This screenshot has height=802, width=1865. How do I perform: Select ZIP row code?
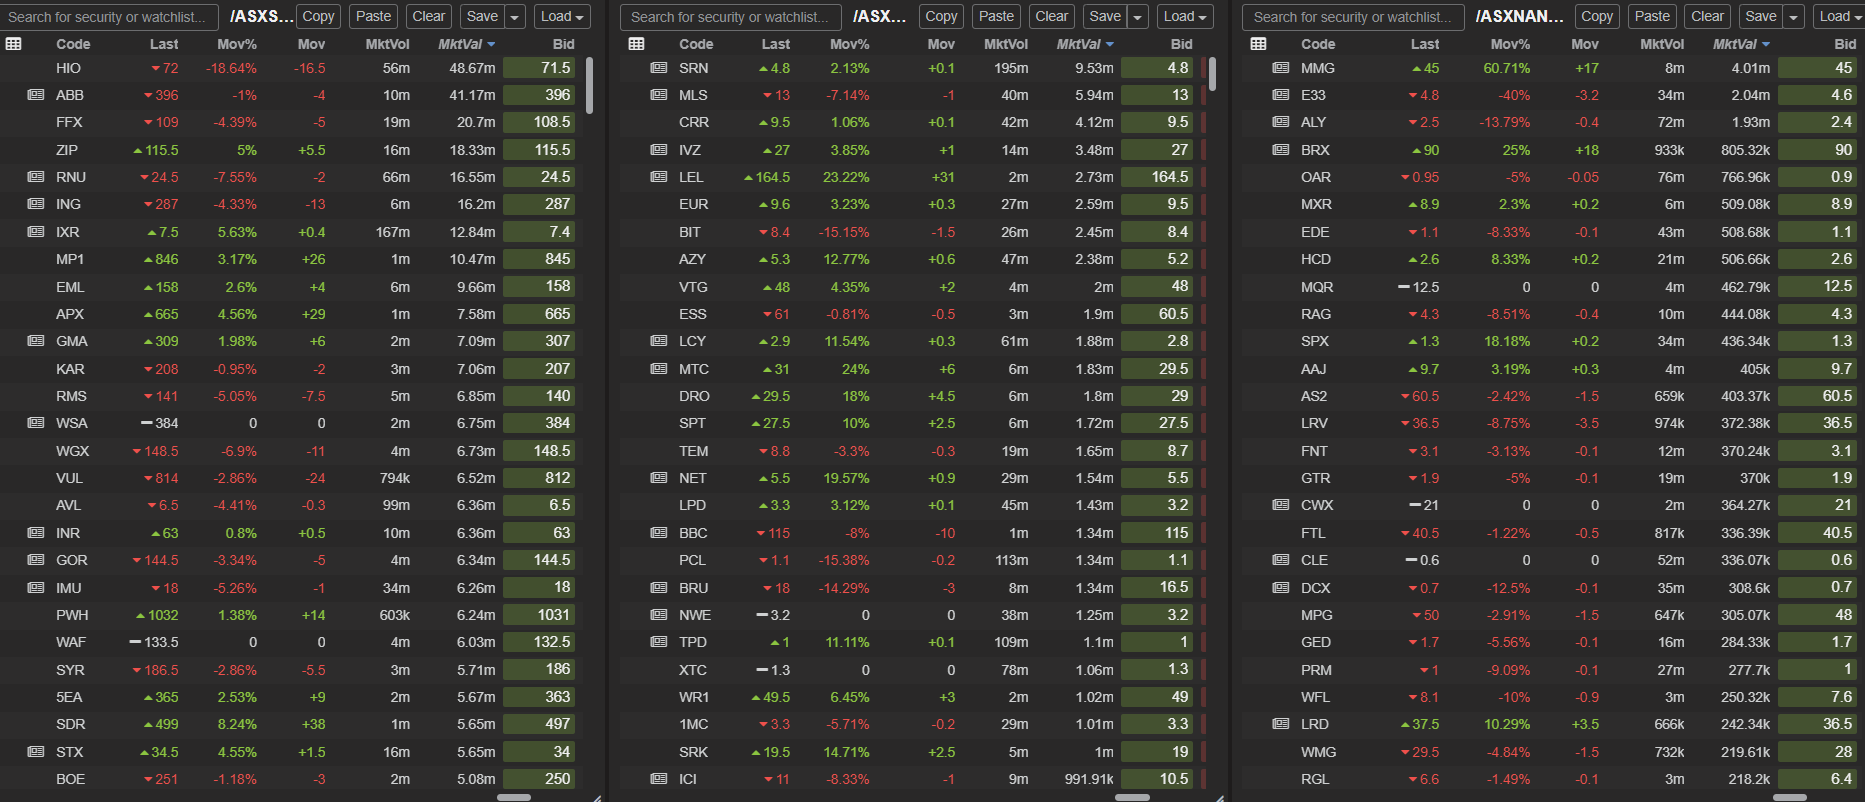(x=67, y=150)
